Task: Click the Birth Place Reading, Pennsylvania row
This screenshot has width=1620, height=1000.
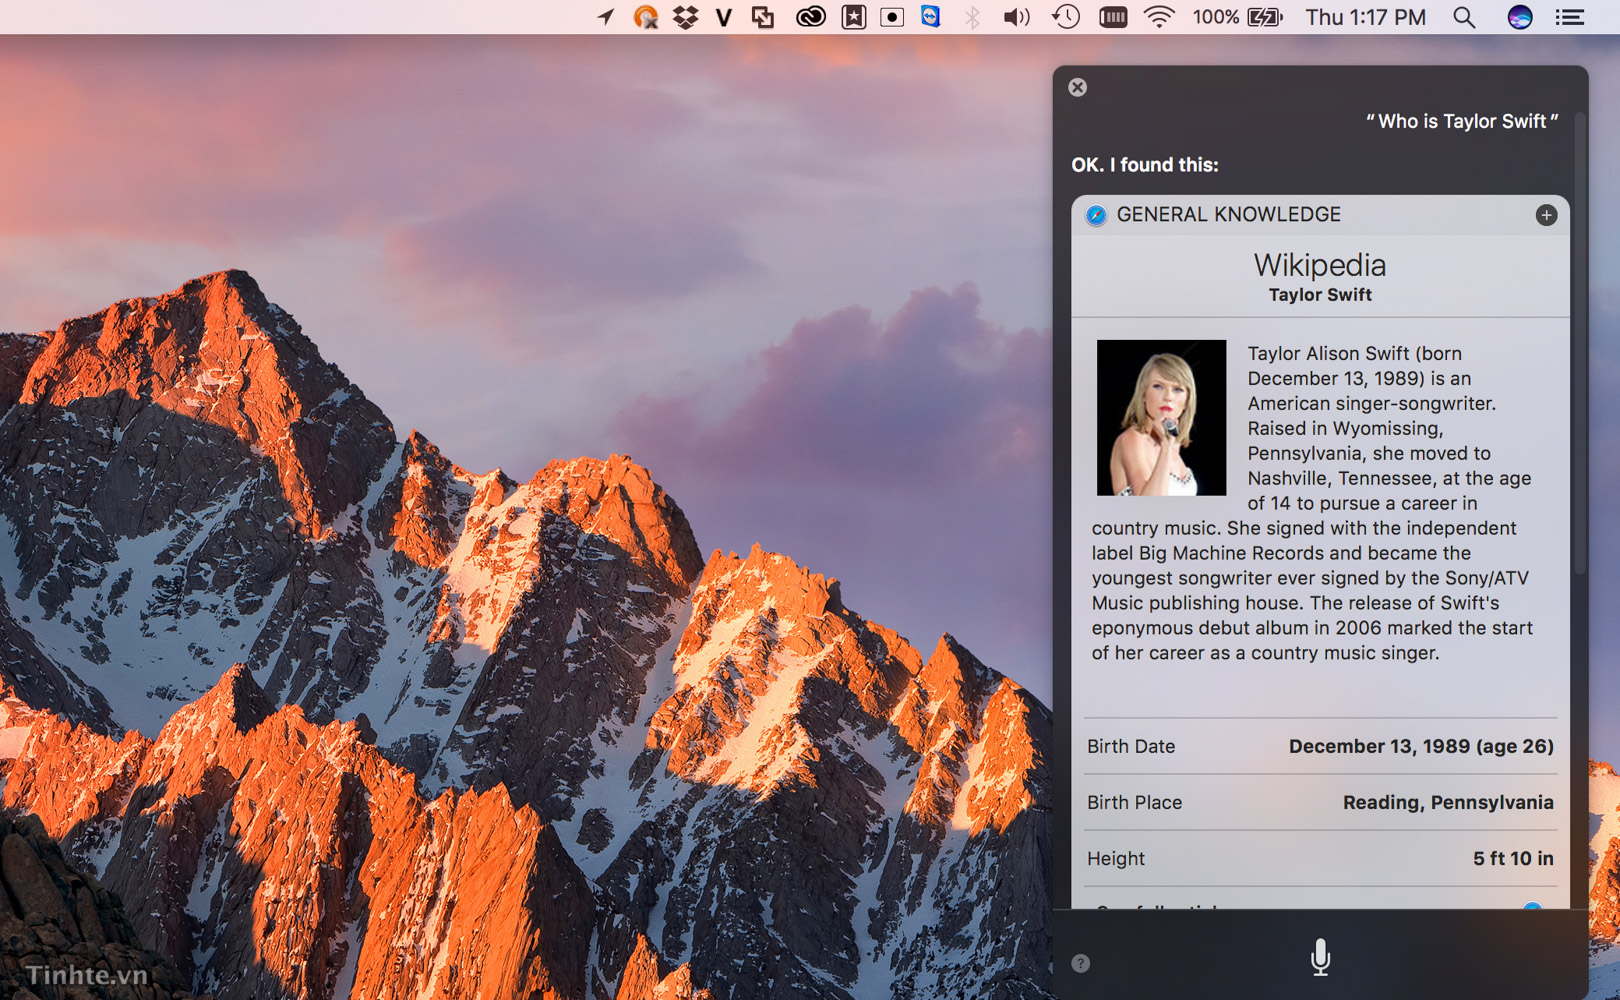Action: (x=1320, y=802)
